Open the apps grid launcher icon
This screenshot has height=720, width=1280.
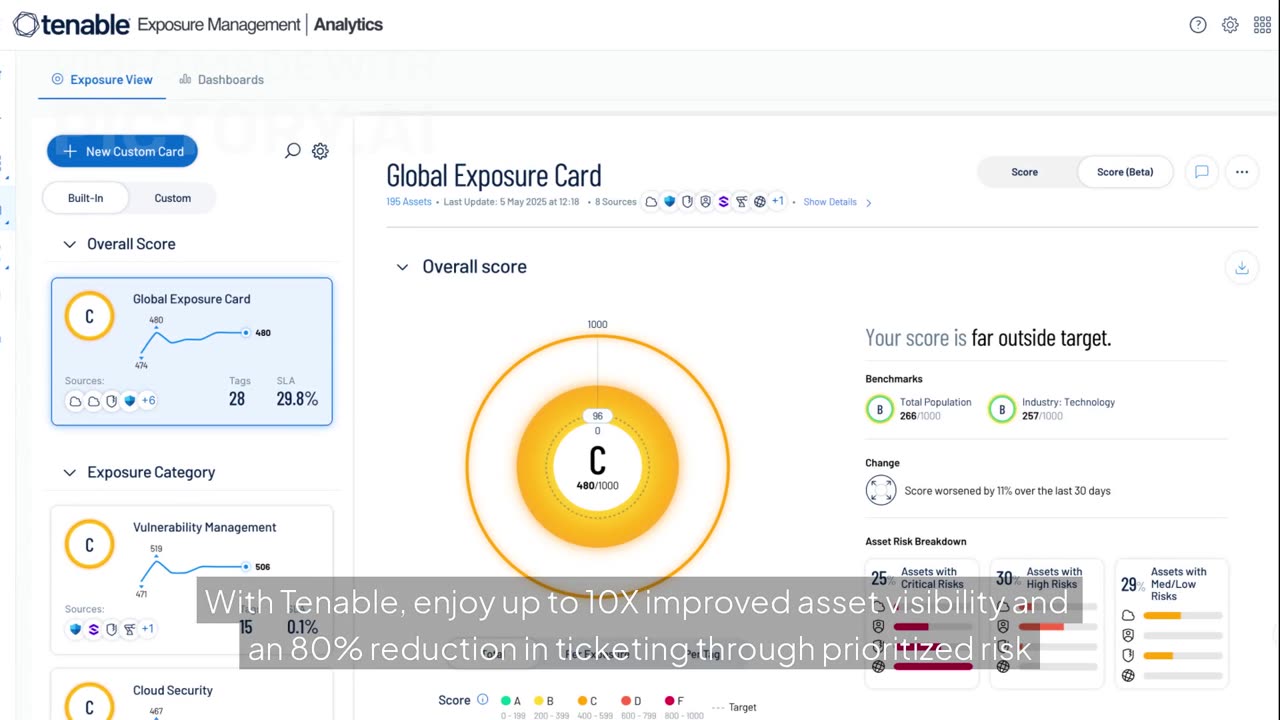coord(1262,25)
